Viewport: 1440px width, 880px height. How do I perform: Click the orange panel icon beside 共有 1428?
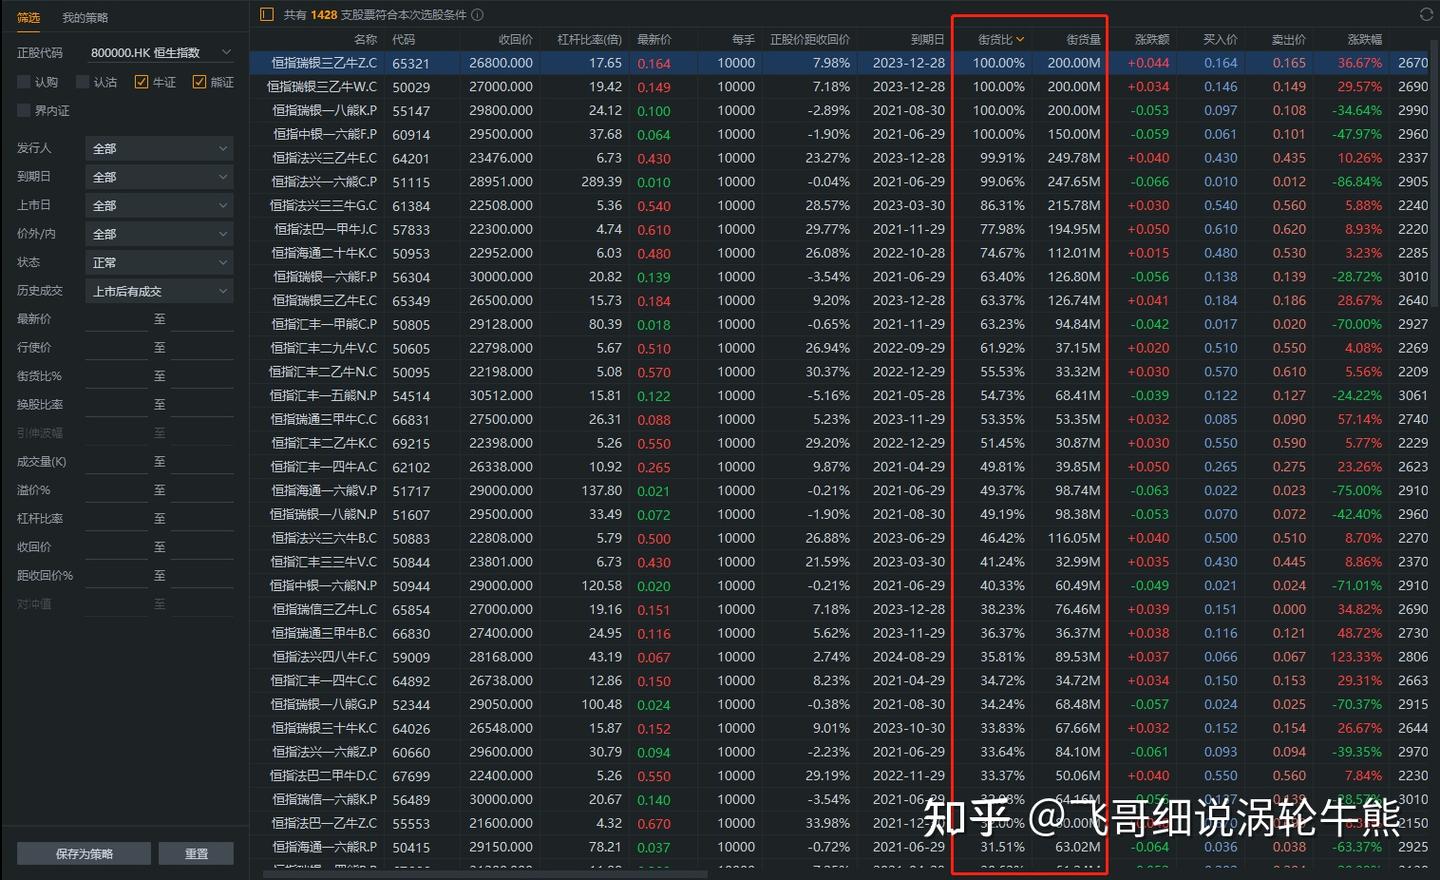(x=266, y=14)
